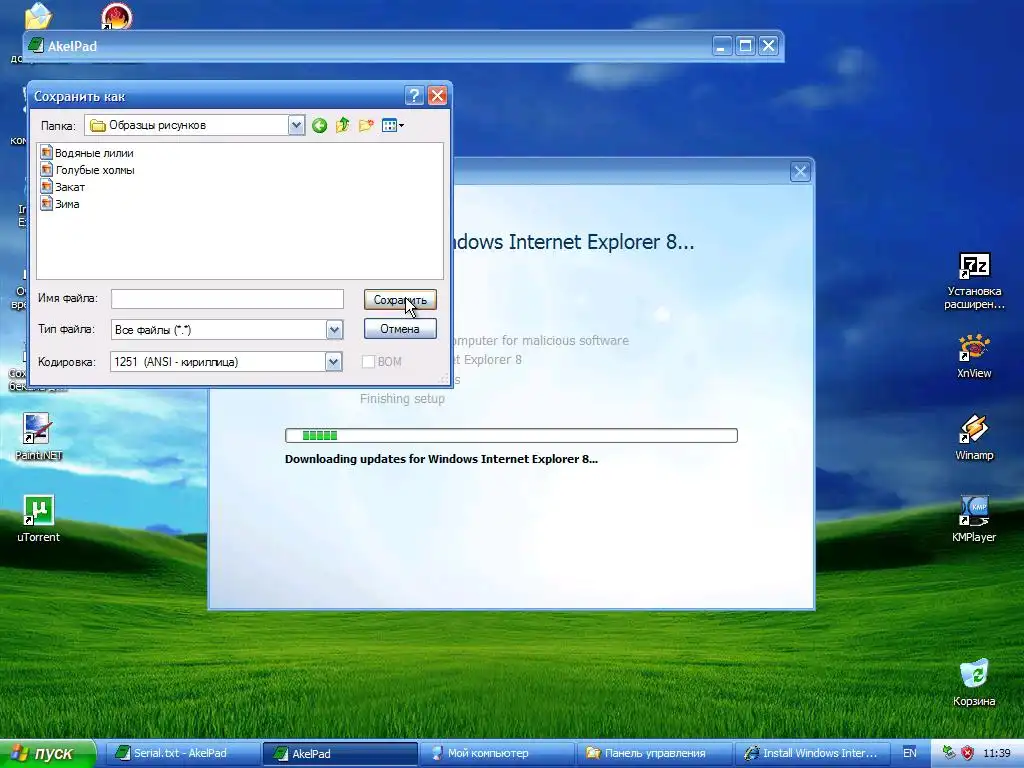The image size is (1024, 768).
Task: Click the red shield tray icon
Action: pos(967,753)
